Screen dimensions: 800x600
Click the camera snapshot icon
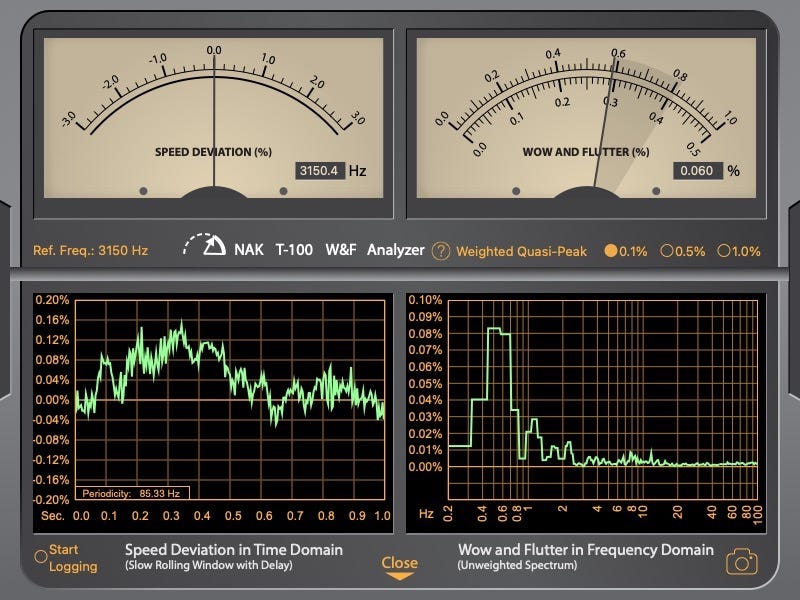(x=742, y=562)
